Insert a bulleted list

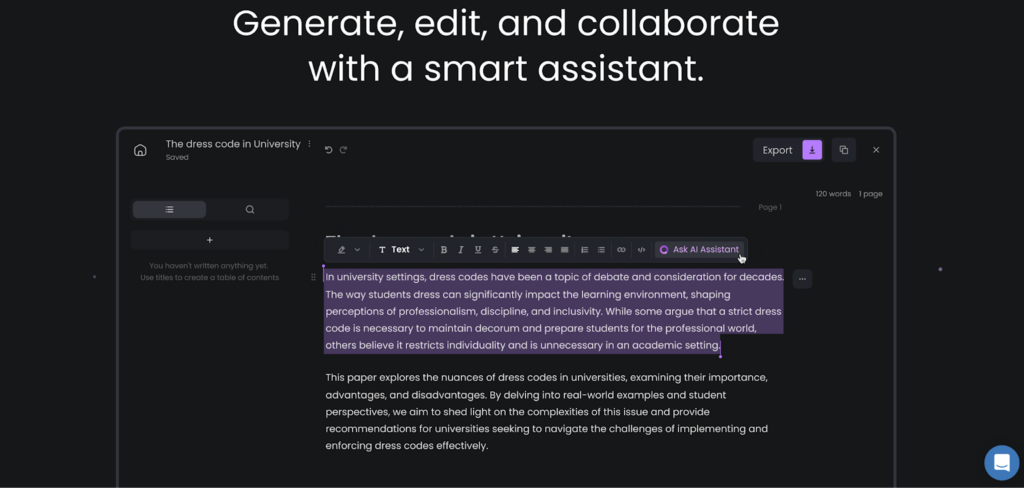point(601,250)
